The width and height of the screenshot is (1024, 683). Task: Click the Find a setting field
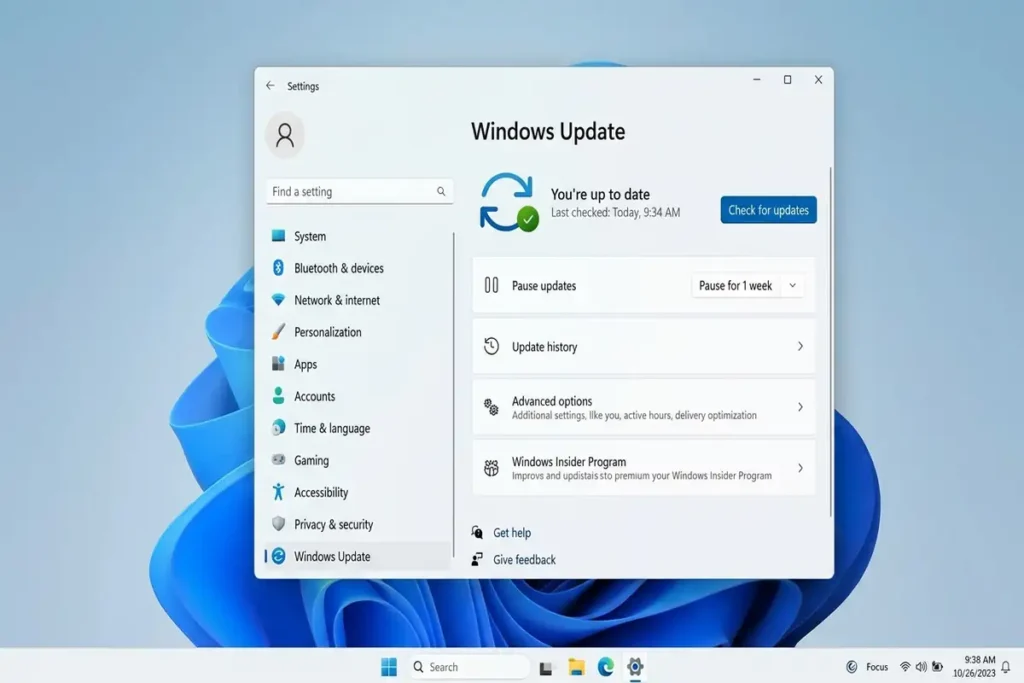(x=360, y=191)
